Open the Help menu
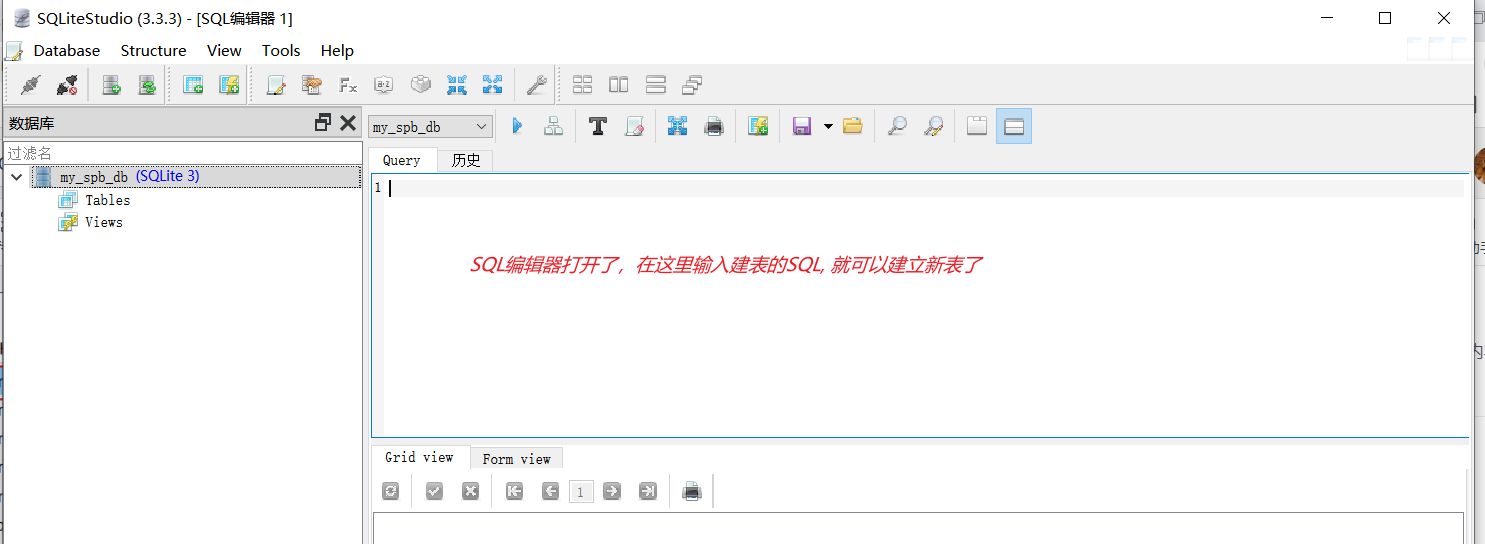The image size is (1485, 544). click(x=337, y=50)
